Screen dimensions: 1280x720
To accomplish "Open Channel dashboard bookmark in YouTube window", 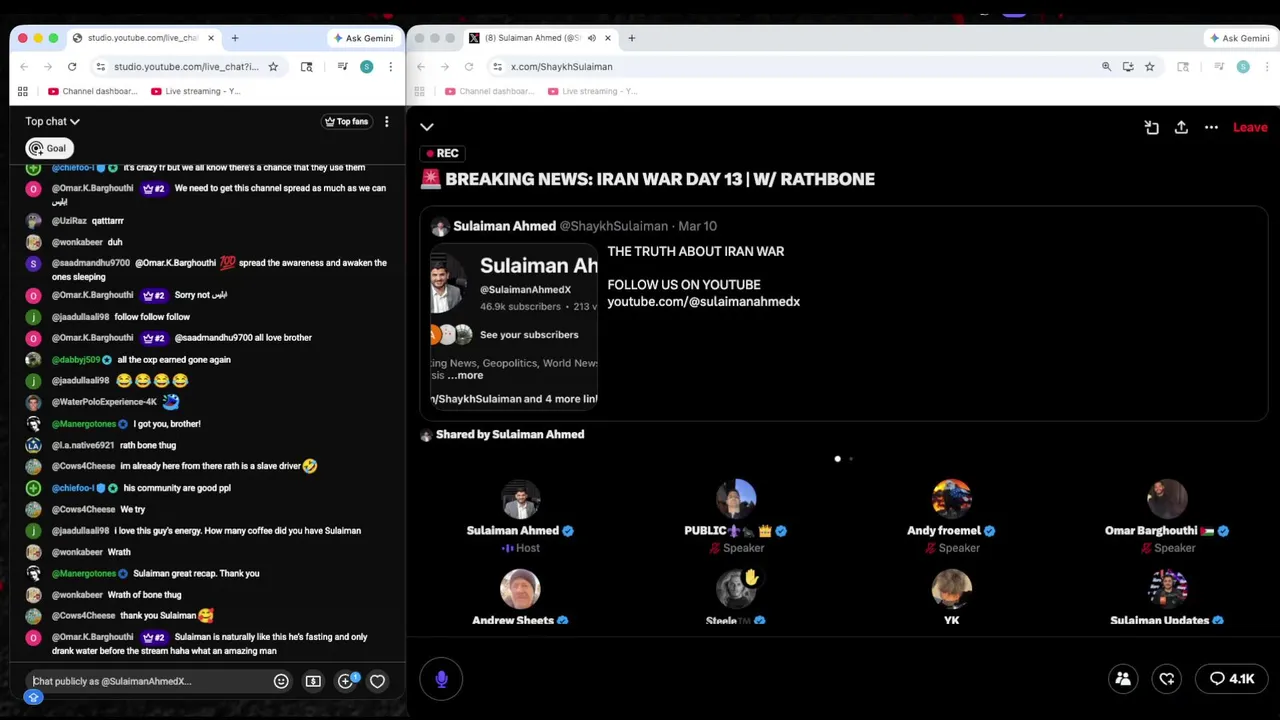I will point(93,91).
